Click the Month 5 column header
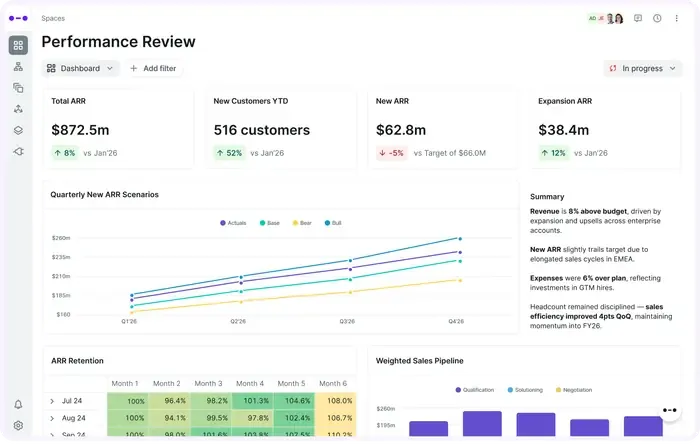 click(291, 383)
